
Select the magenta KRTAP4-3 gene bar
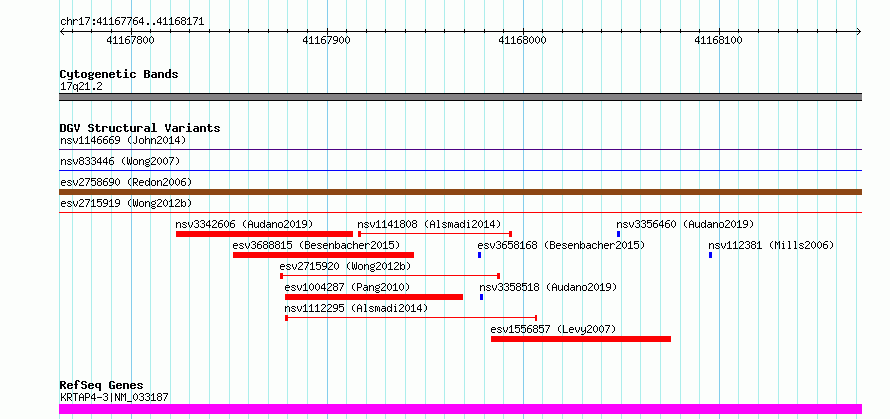(x=460, y=409)
